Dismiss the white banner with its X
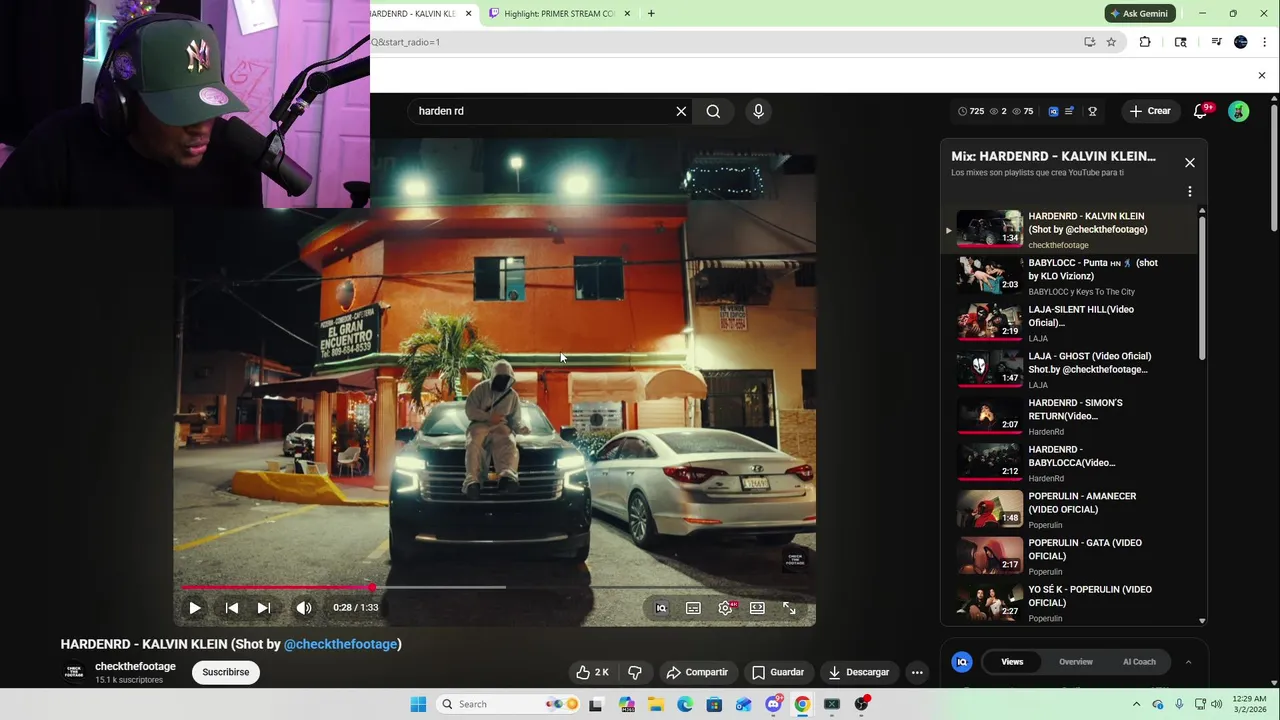This screenshot has height=720, width=1280. (x=1261, y=75)
